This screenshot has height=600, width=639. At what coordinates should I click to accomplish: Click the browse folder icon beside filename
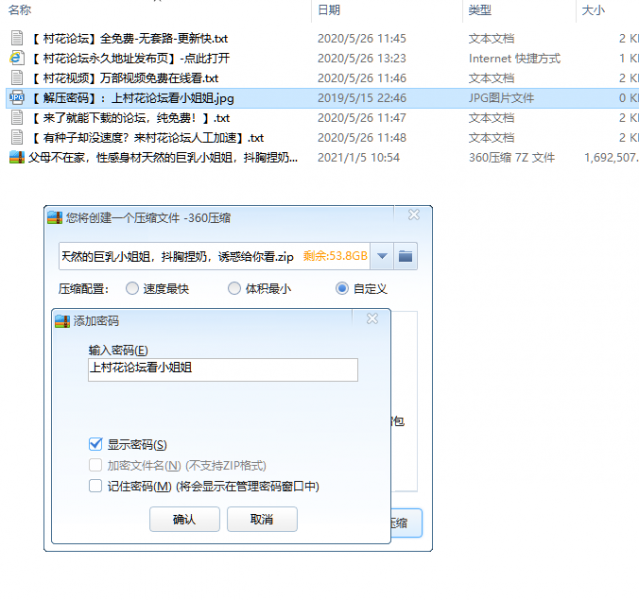click(405, 256)
